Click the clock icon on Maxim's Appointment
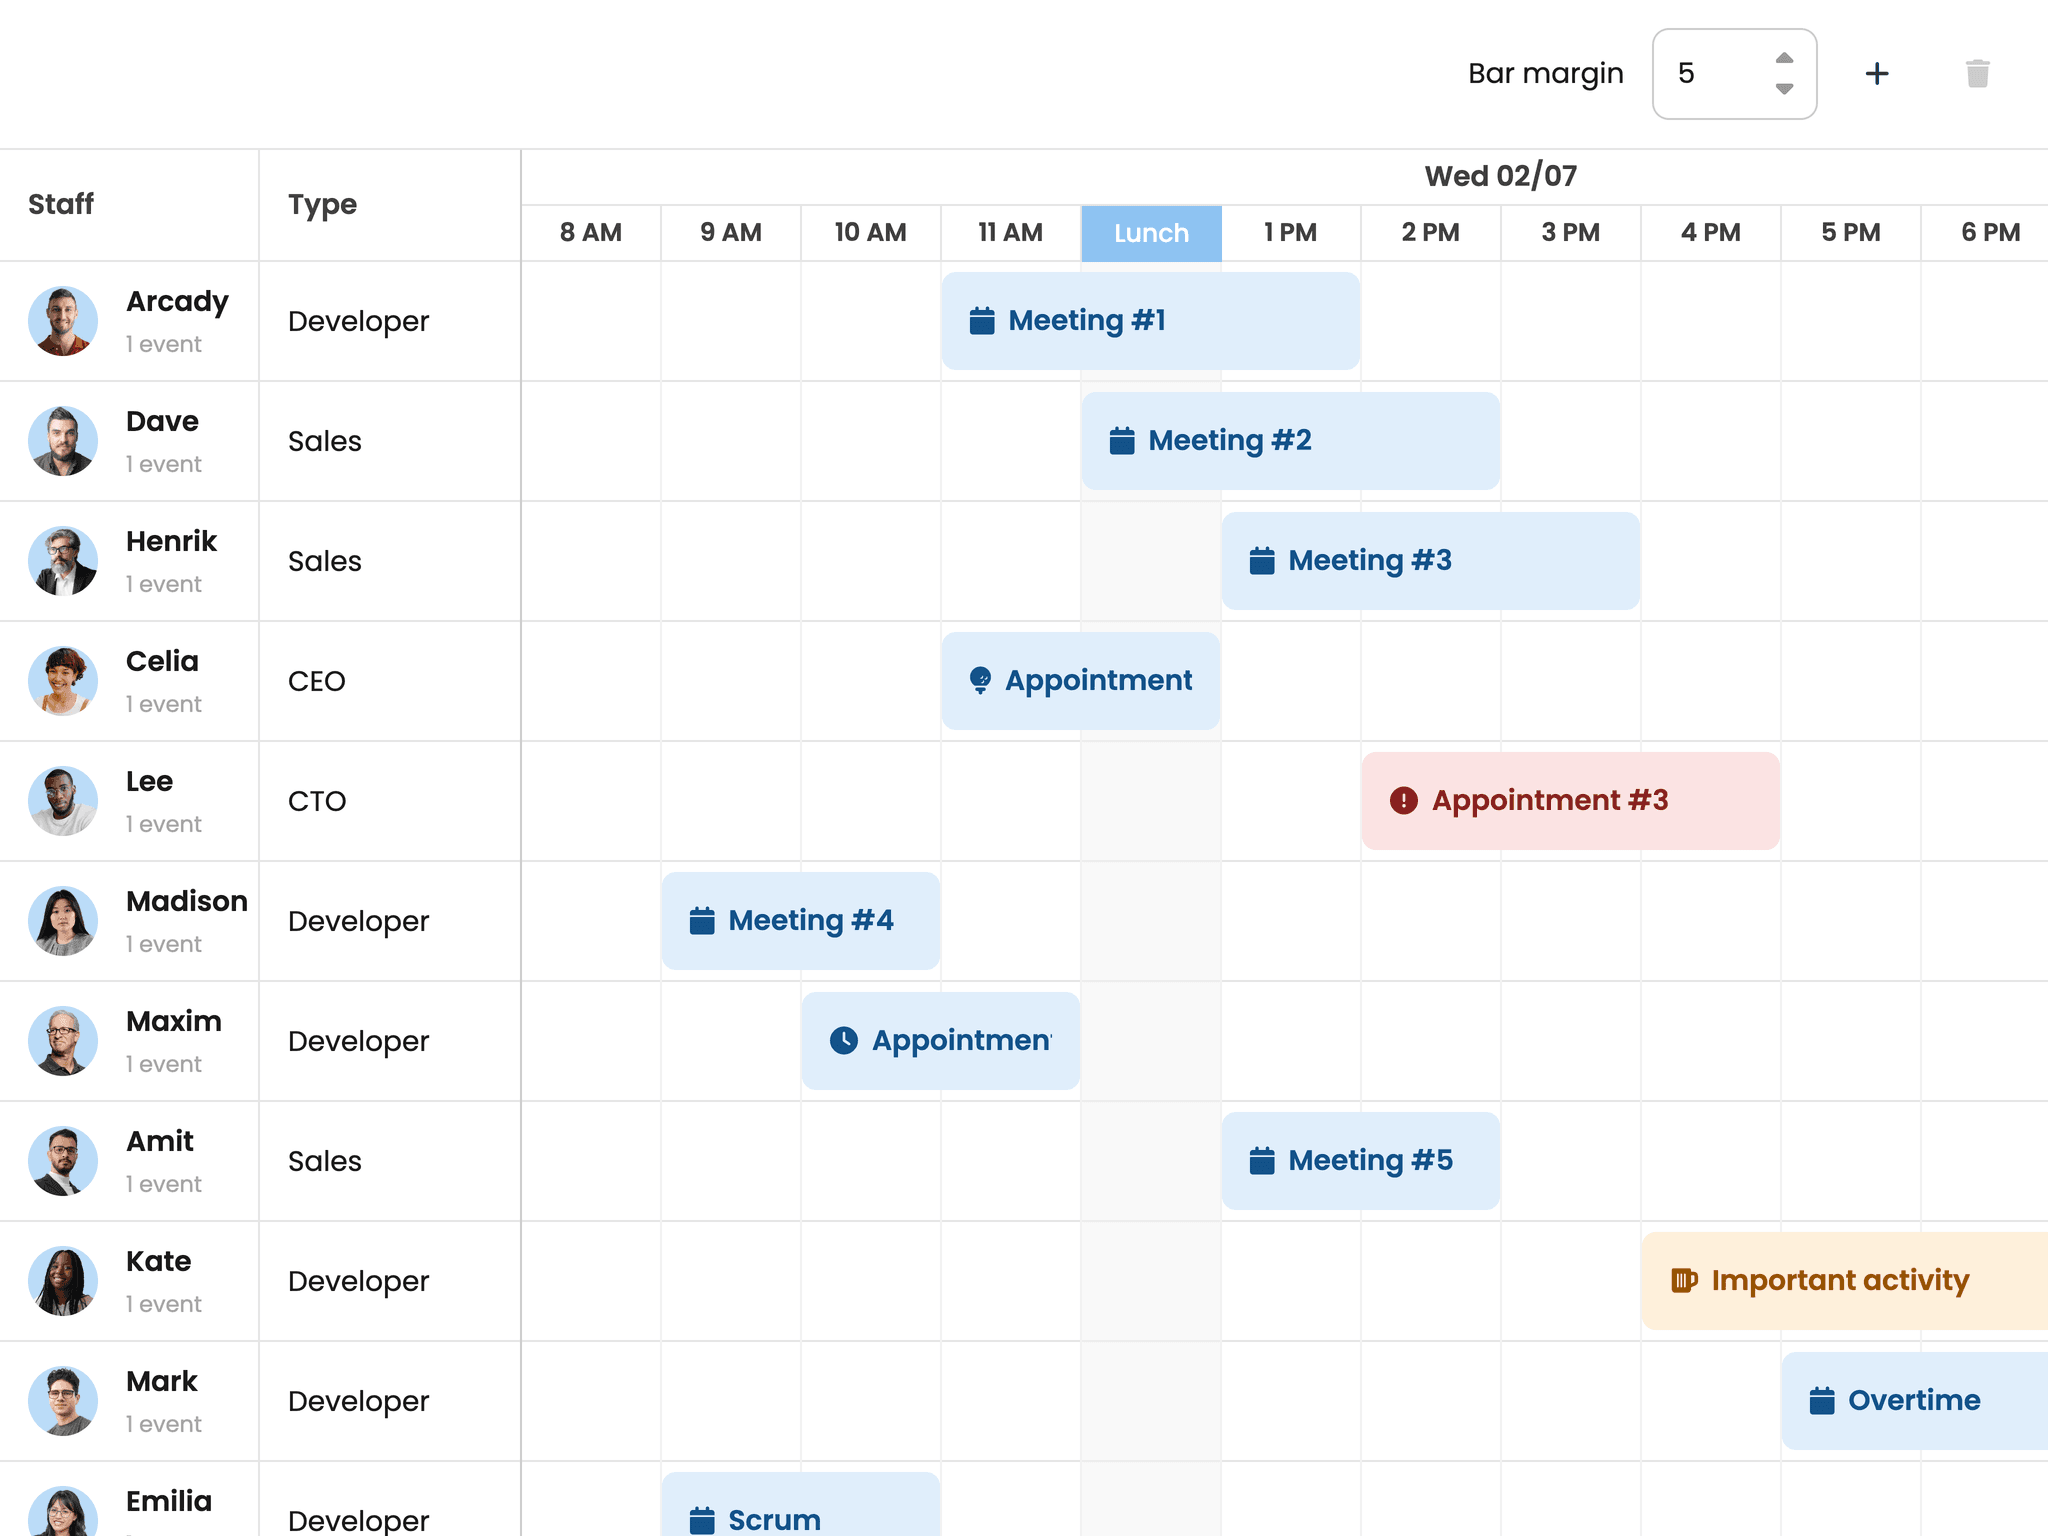 tap(843, 1040)
